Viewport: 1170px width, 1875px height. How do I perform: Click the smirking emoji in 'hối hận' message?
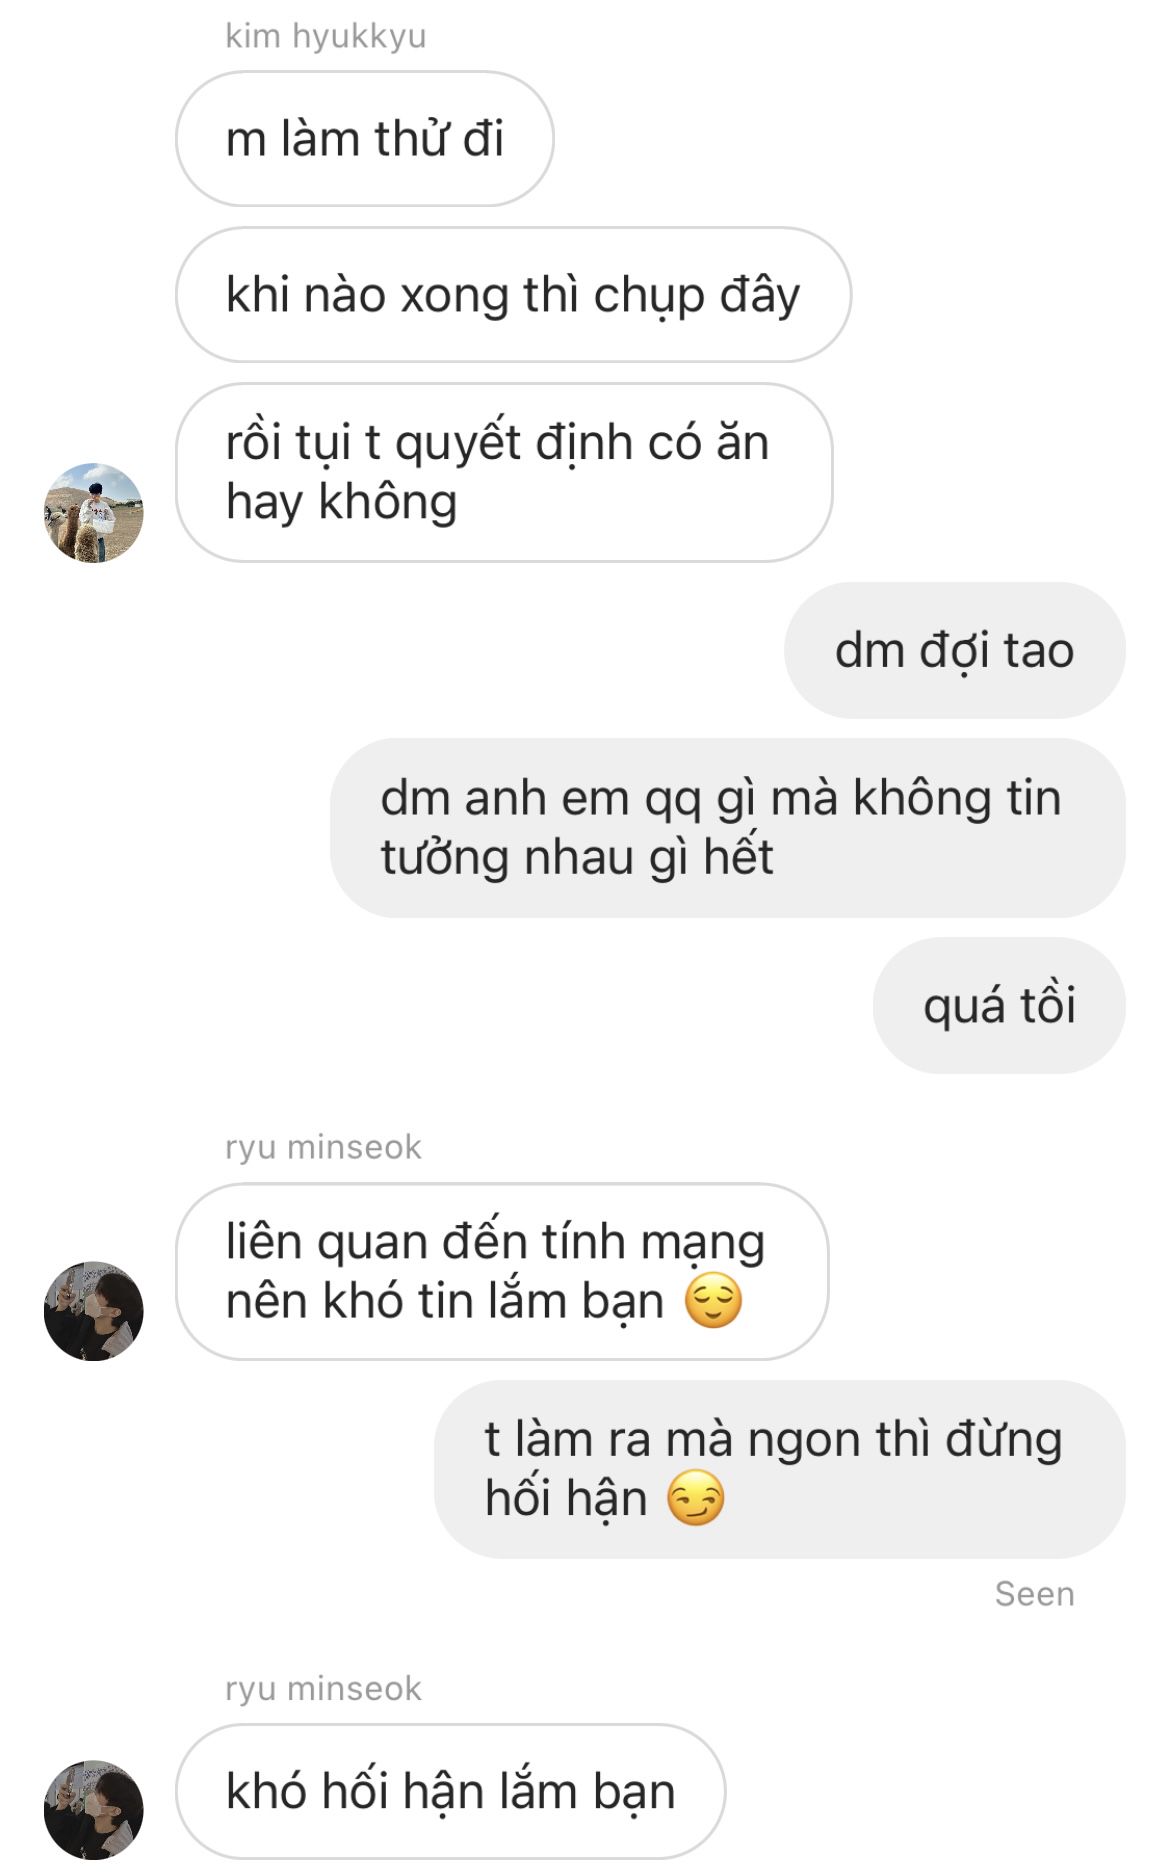pos(695,1498)
